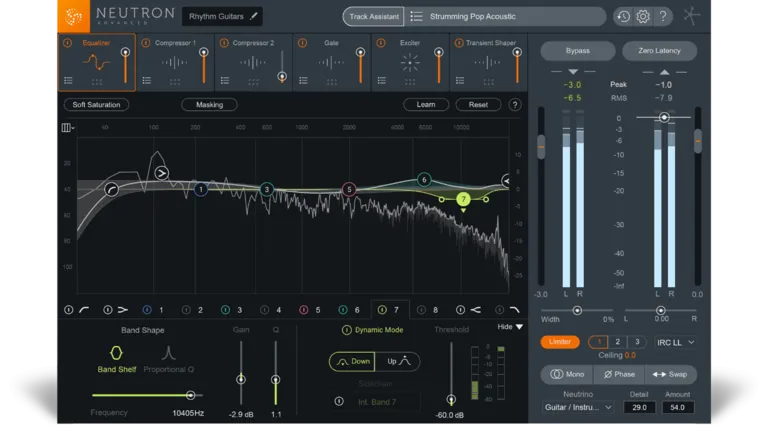Open the Guitar / Instru... Neutrino dropdown
Image resolution: width=768 pixels, height=430 pixels.
pos(578,407)
